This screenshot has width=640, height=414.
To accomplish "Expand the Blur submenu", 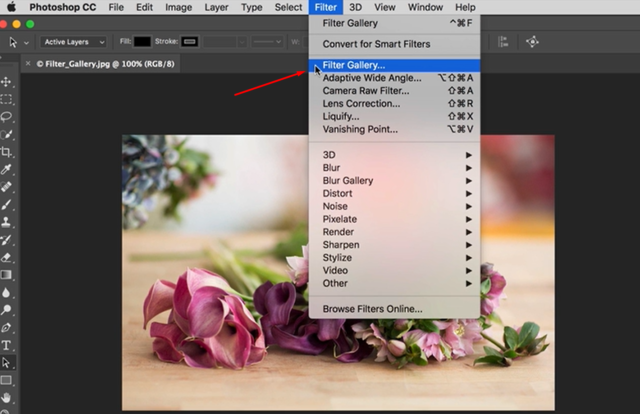I will coord(394,168).
